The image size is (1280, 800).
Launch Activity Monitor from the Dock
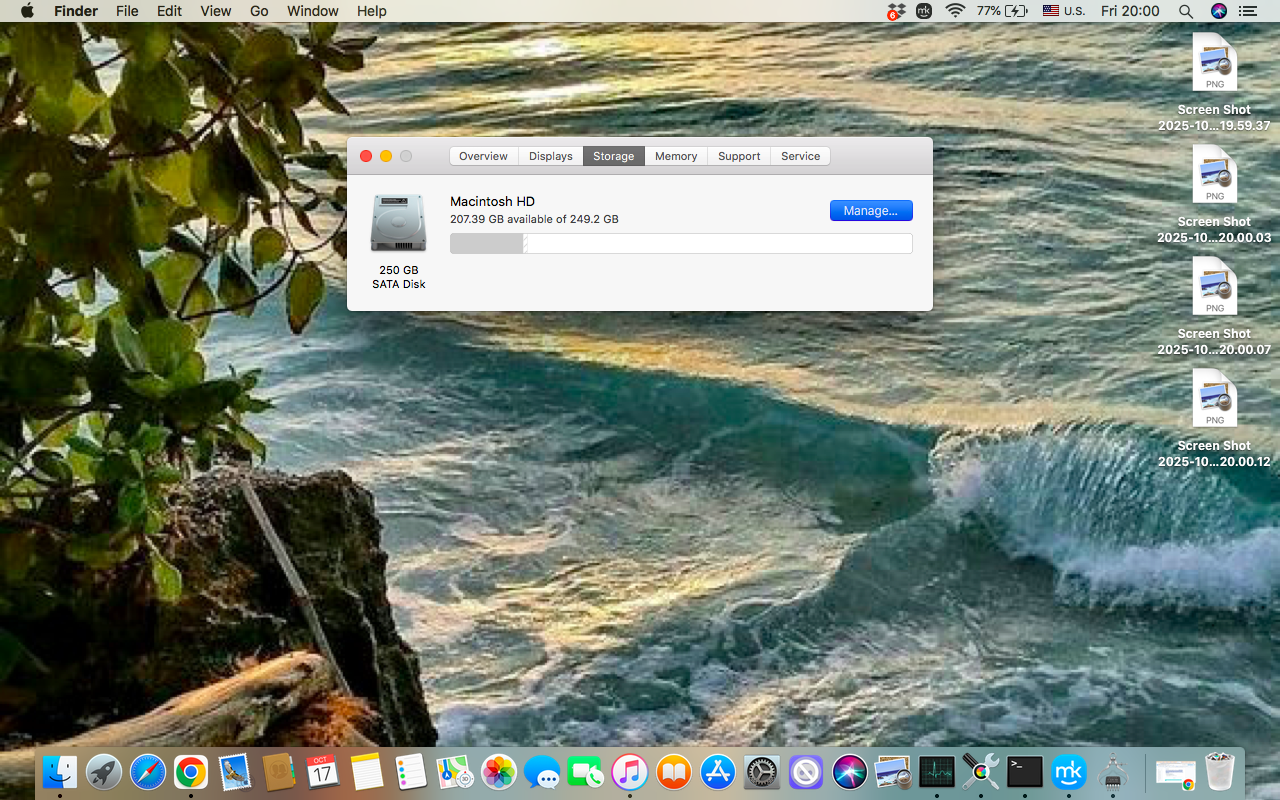pos(937,772)
